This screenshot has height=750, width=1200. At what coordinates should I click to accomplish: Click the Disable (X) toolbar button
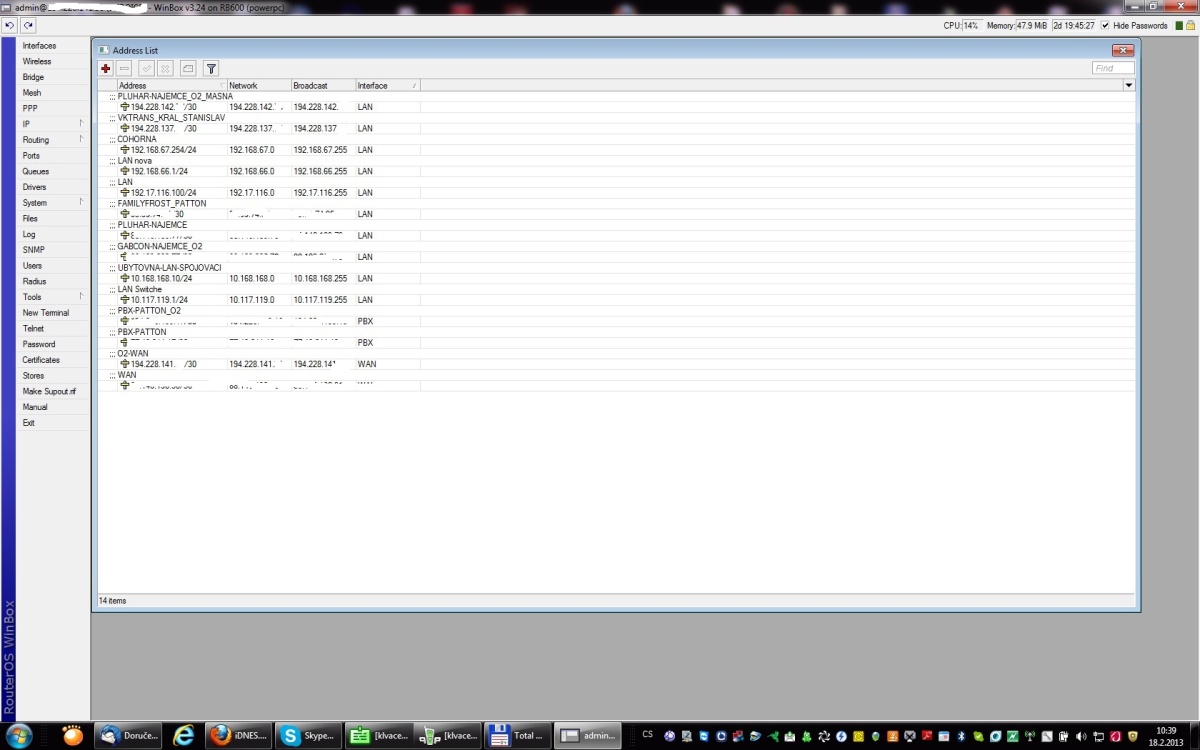click(165, 68)
